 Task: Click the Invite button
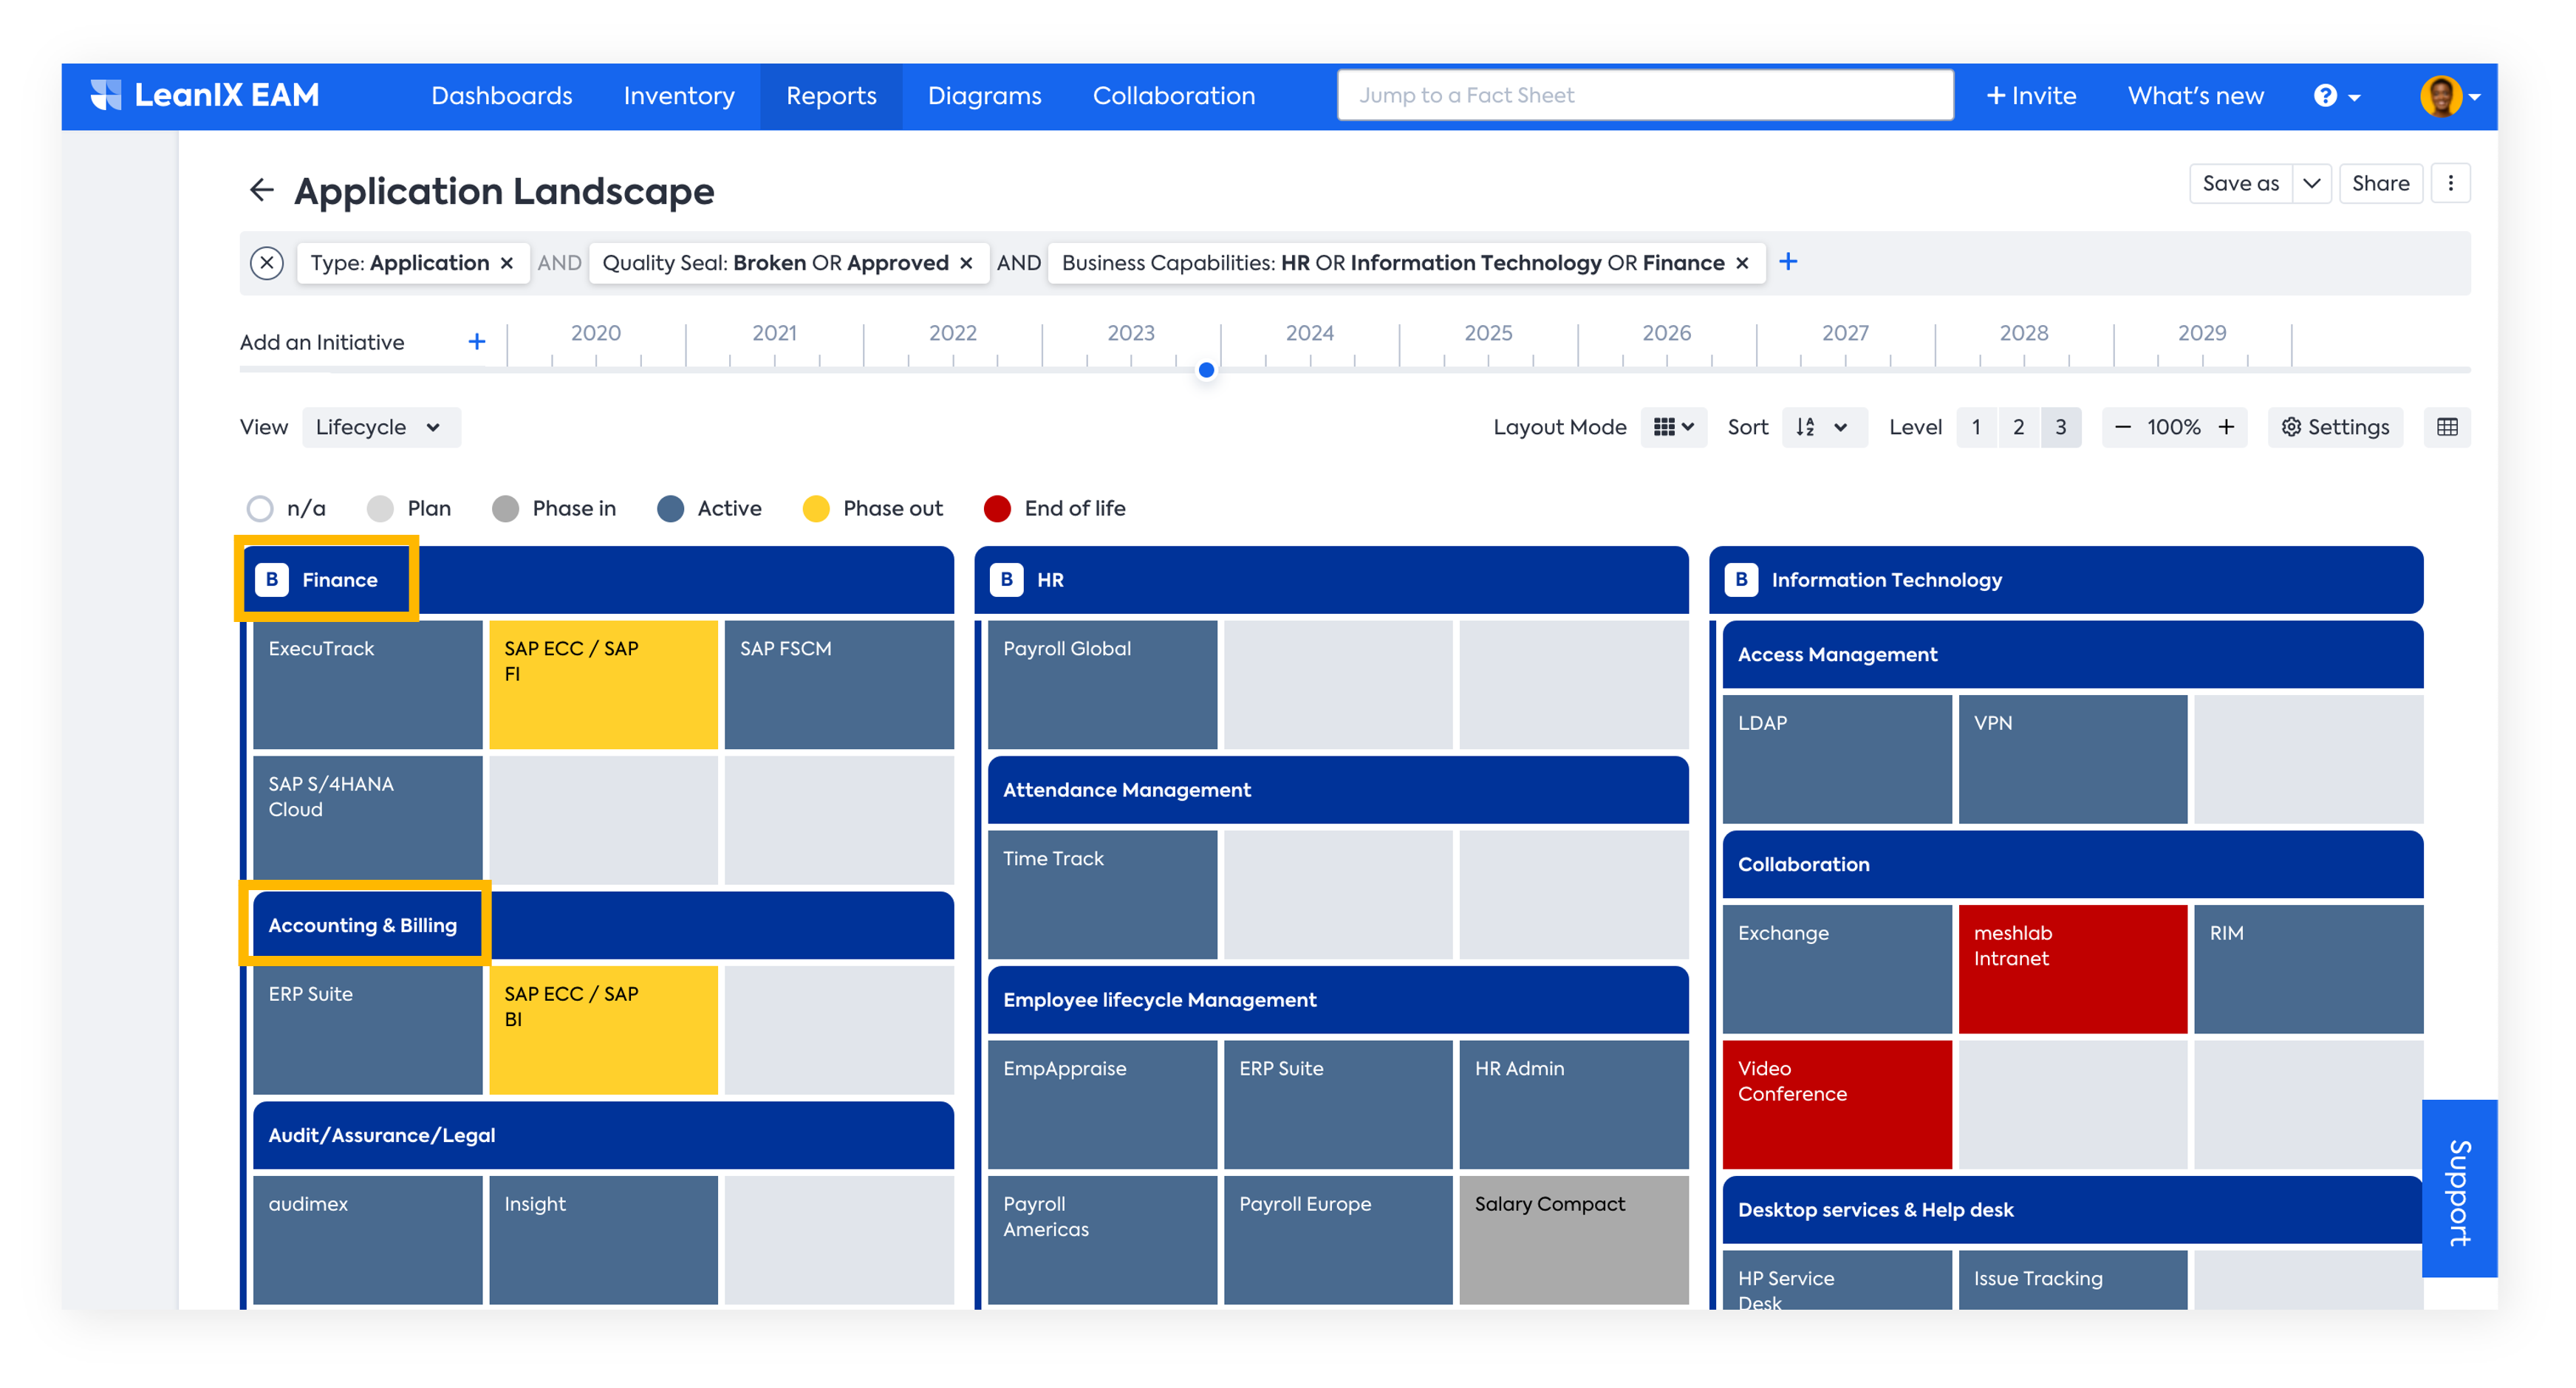click(x=2030, y=96)
